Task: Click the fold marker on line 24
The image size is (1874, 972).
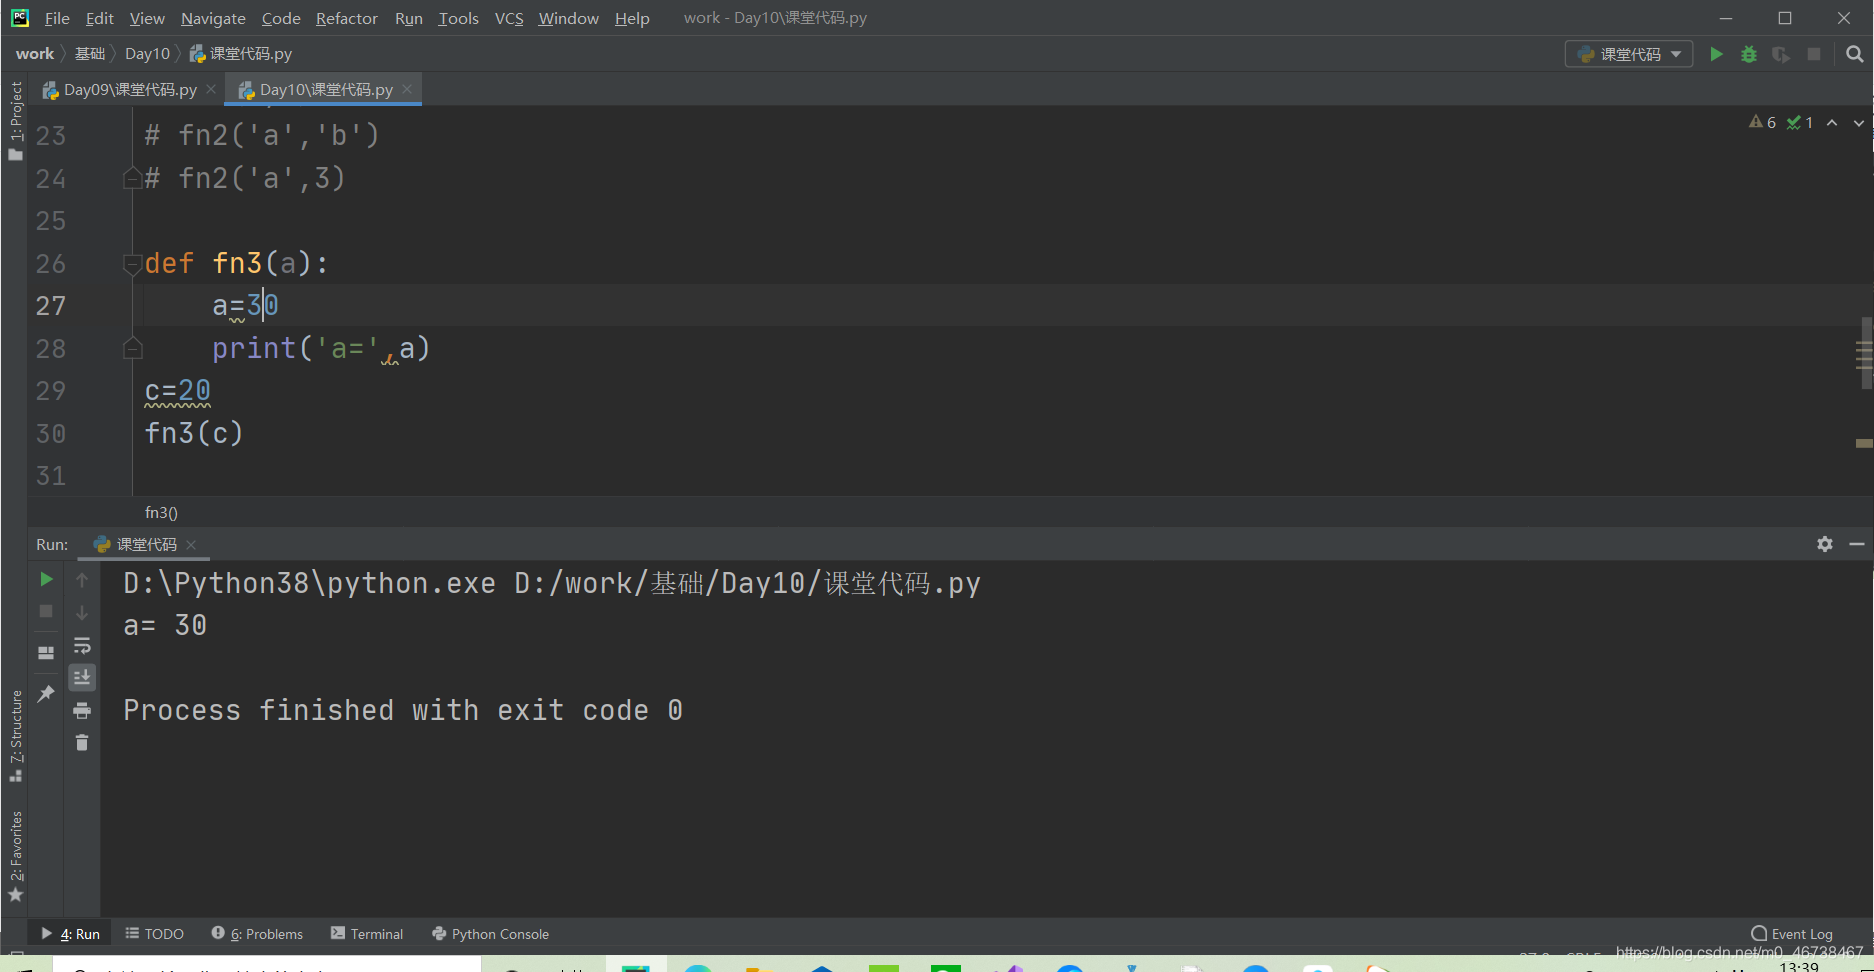Action: (x=132, y=179)
